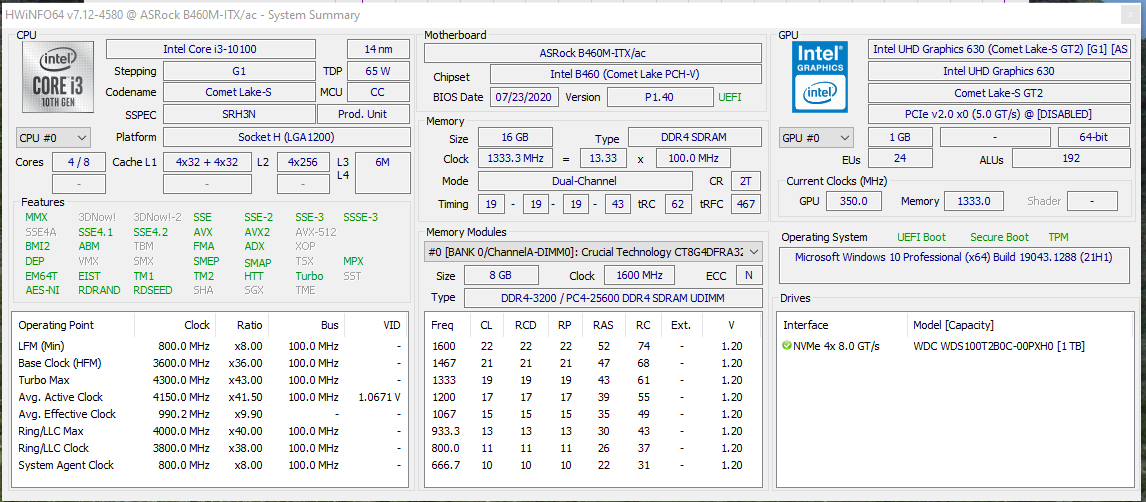The height and width of the screenshot is (502, 1146).
Task: Click the SSPEC SRH3N value
Action: tap(239, 114)
